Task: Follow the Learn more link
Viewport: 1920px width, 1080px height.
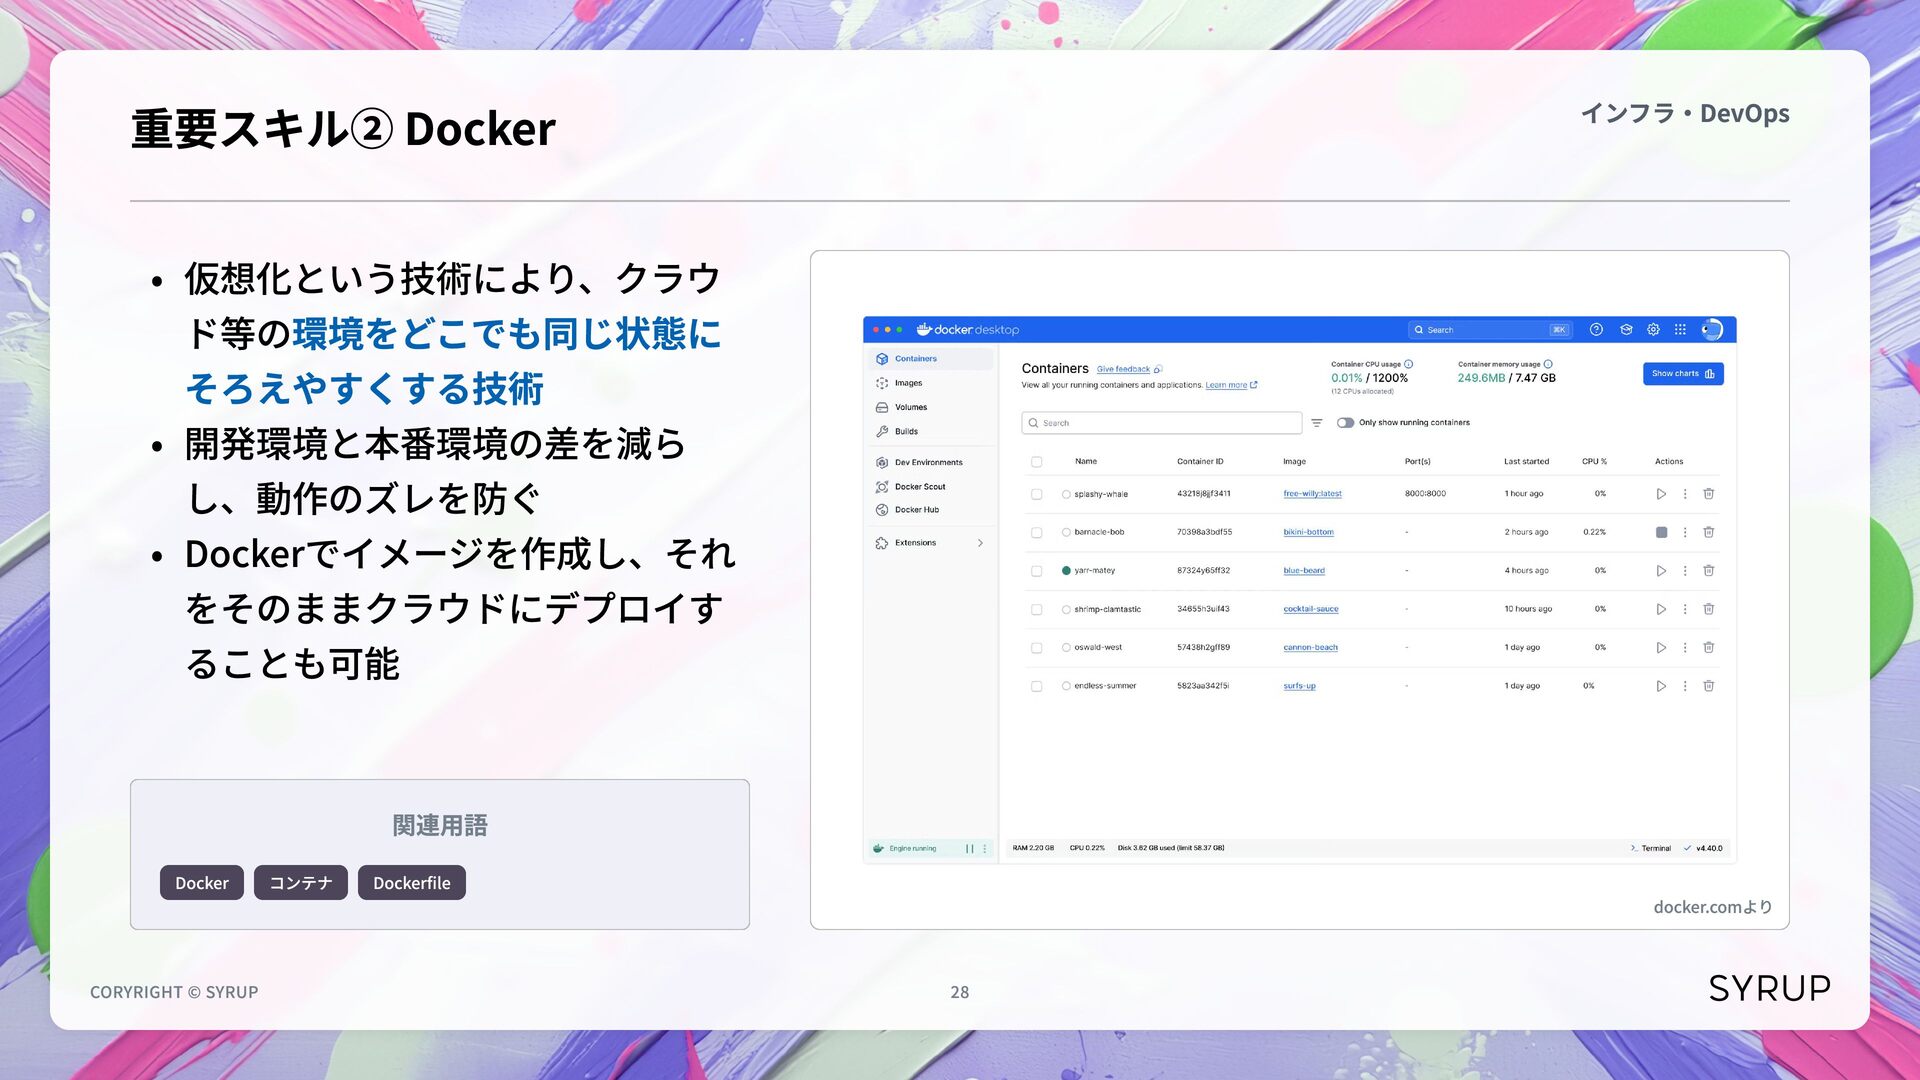Action: click(x=1226, y=385)
